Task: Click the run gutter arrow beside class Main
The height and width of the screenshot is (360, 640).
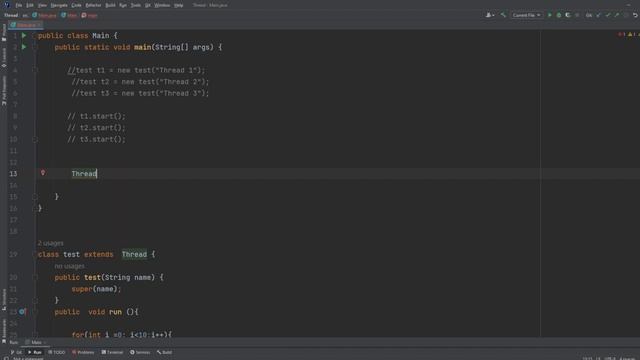Action: tap(24, 36)
